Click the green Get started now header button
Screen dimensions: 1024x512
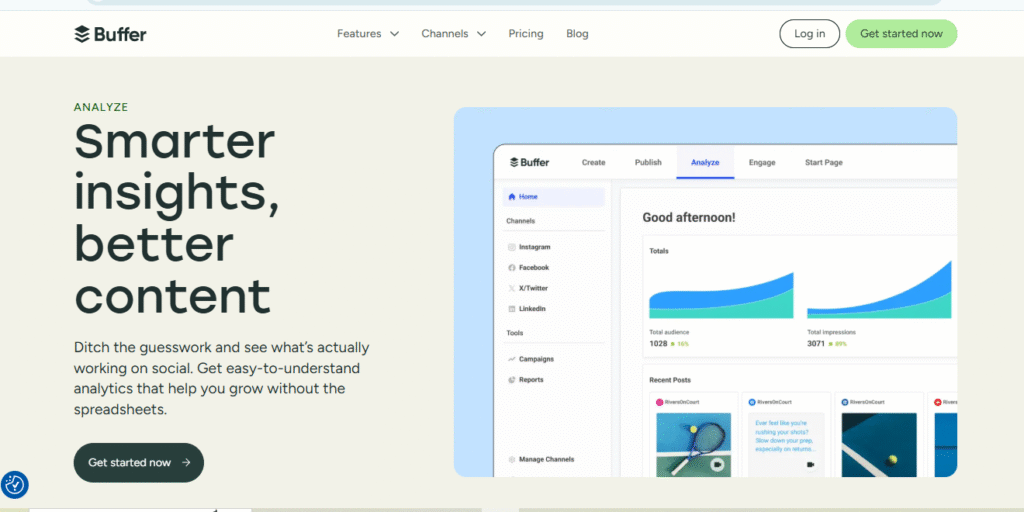(x=901, y=34)
